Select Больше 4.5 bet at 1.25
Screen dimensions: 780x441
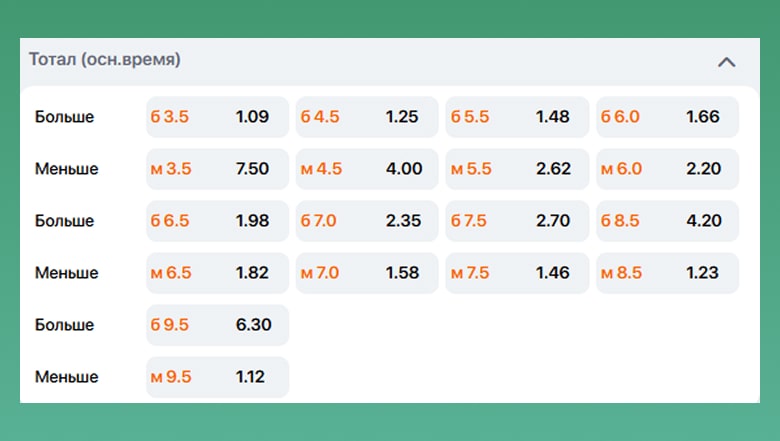pos(367,117)
